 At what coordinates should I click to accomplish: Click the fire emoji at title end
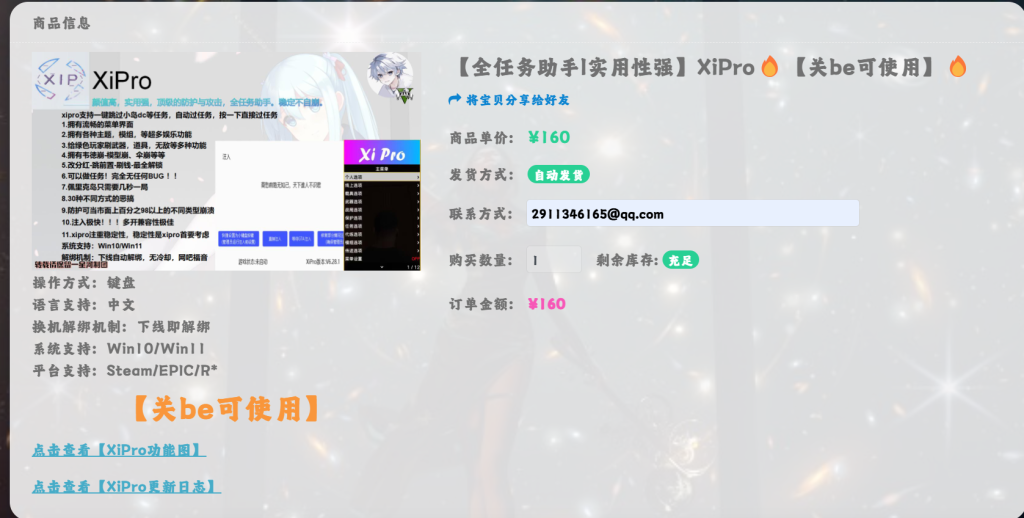957,67
